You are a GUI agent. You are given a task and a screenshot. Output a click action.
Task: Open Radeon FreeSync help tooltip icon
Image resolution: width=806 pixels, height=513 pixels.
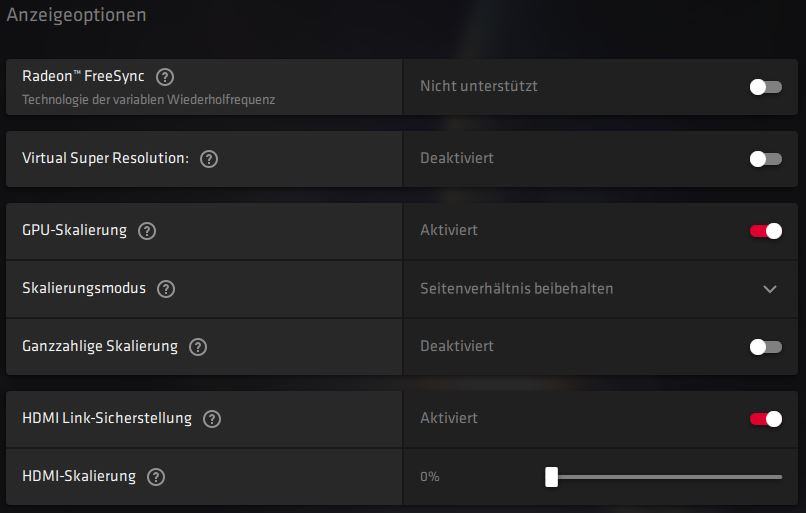pyautogui.click(x=165, y=77)
